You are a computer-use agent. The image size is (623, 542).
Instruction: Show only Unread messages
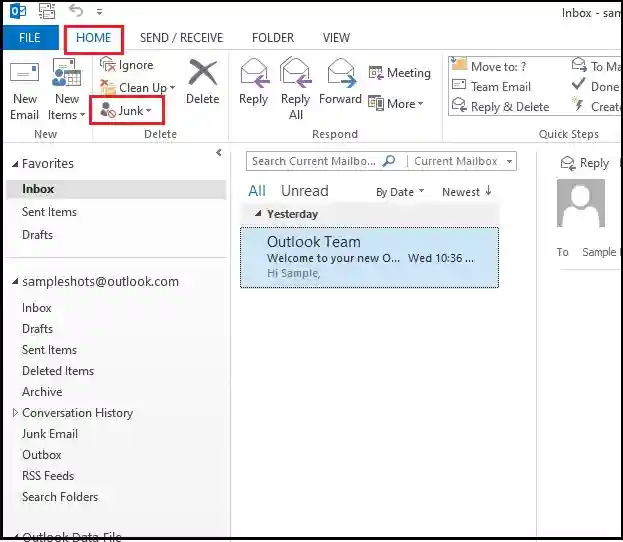(x=304, y=191)
